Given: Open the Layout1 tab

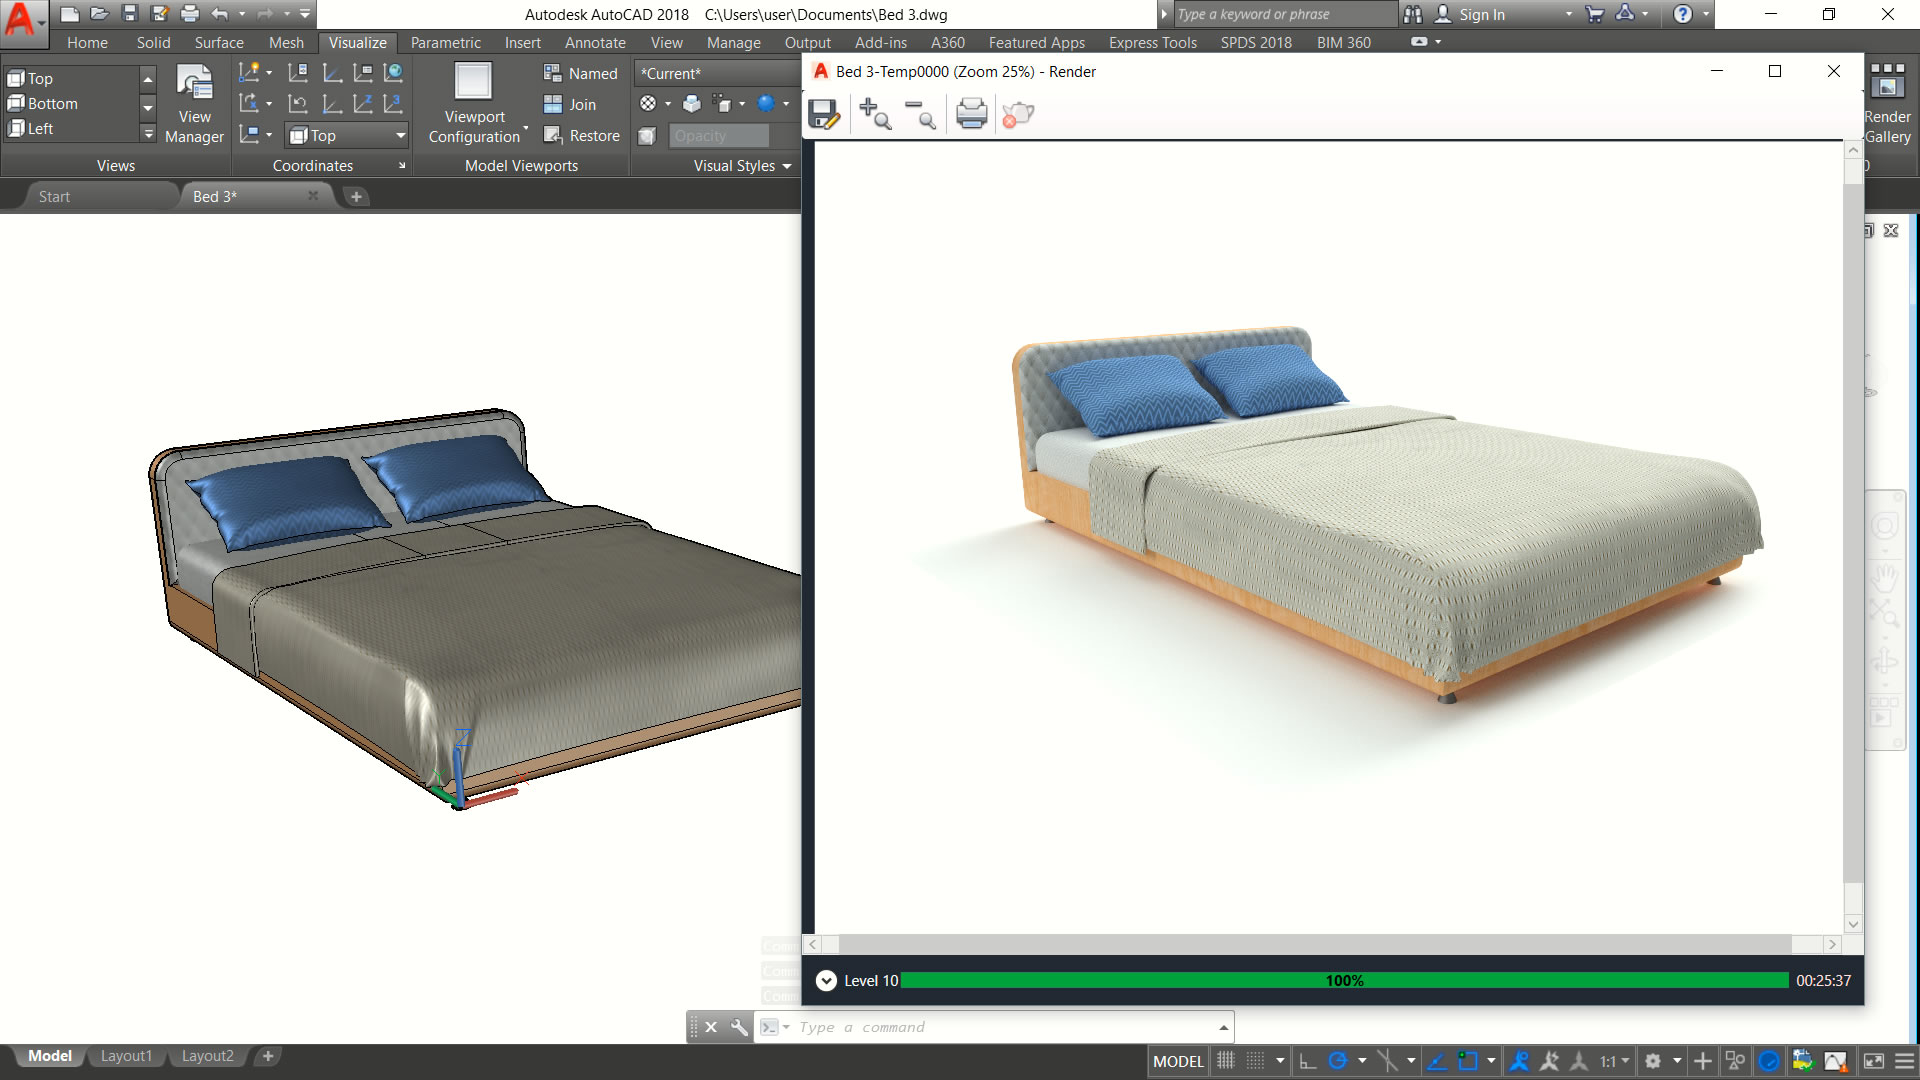Looking at the screenshot, I should point(126,1056).
